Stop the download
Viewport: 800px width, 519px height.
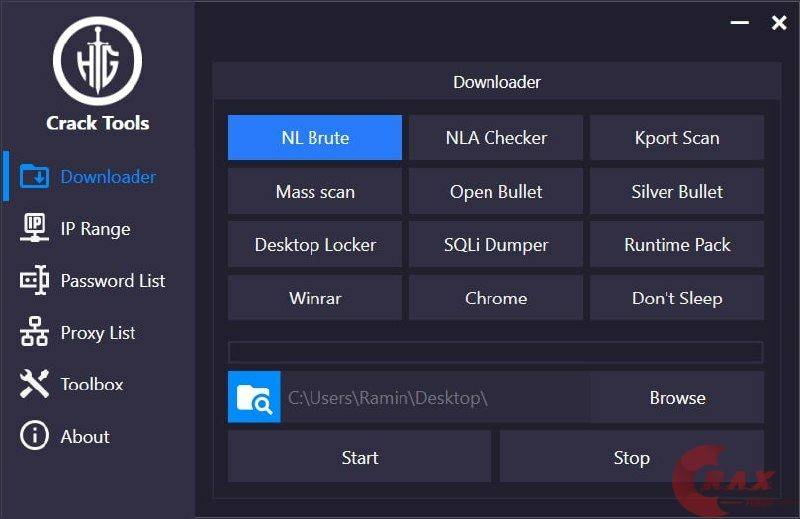point(632,457)
